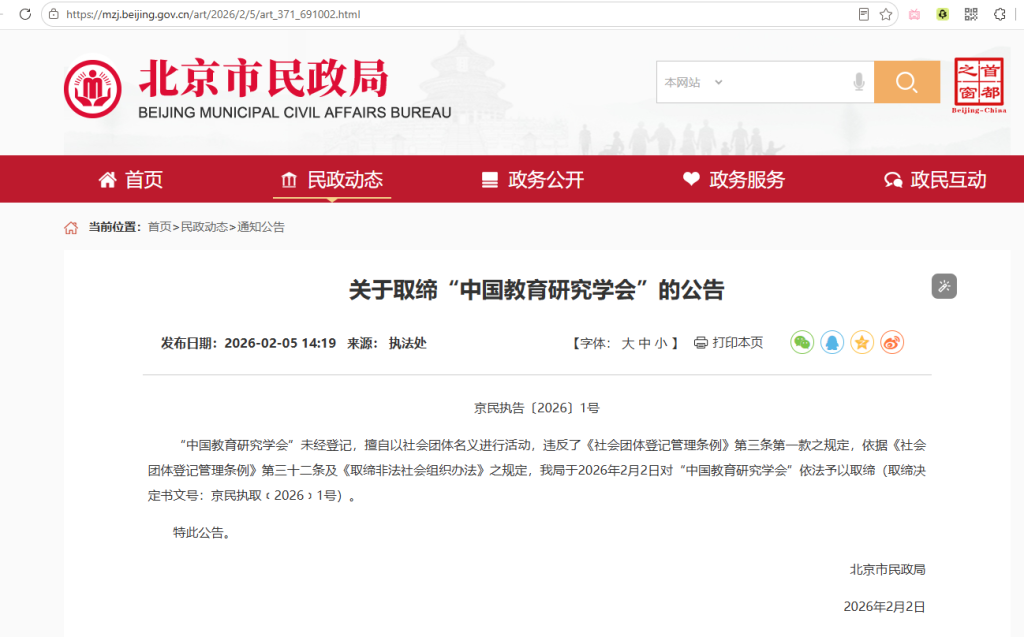Click the source text 执法处
Image resolution: width=1024 pixels, height=637 pixels.
click(408, 343)
